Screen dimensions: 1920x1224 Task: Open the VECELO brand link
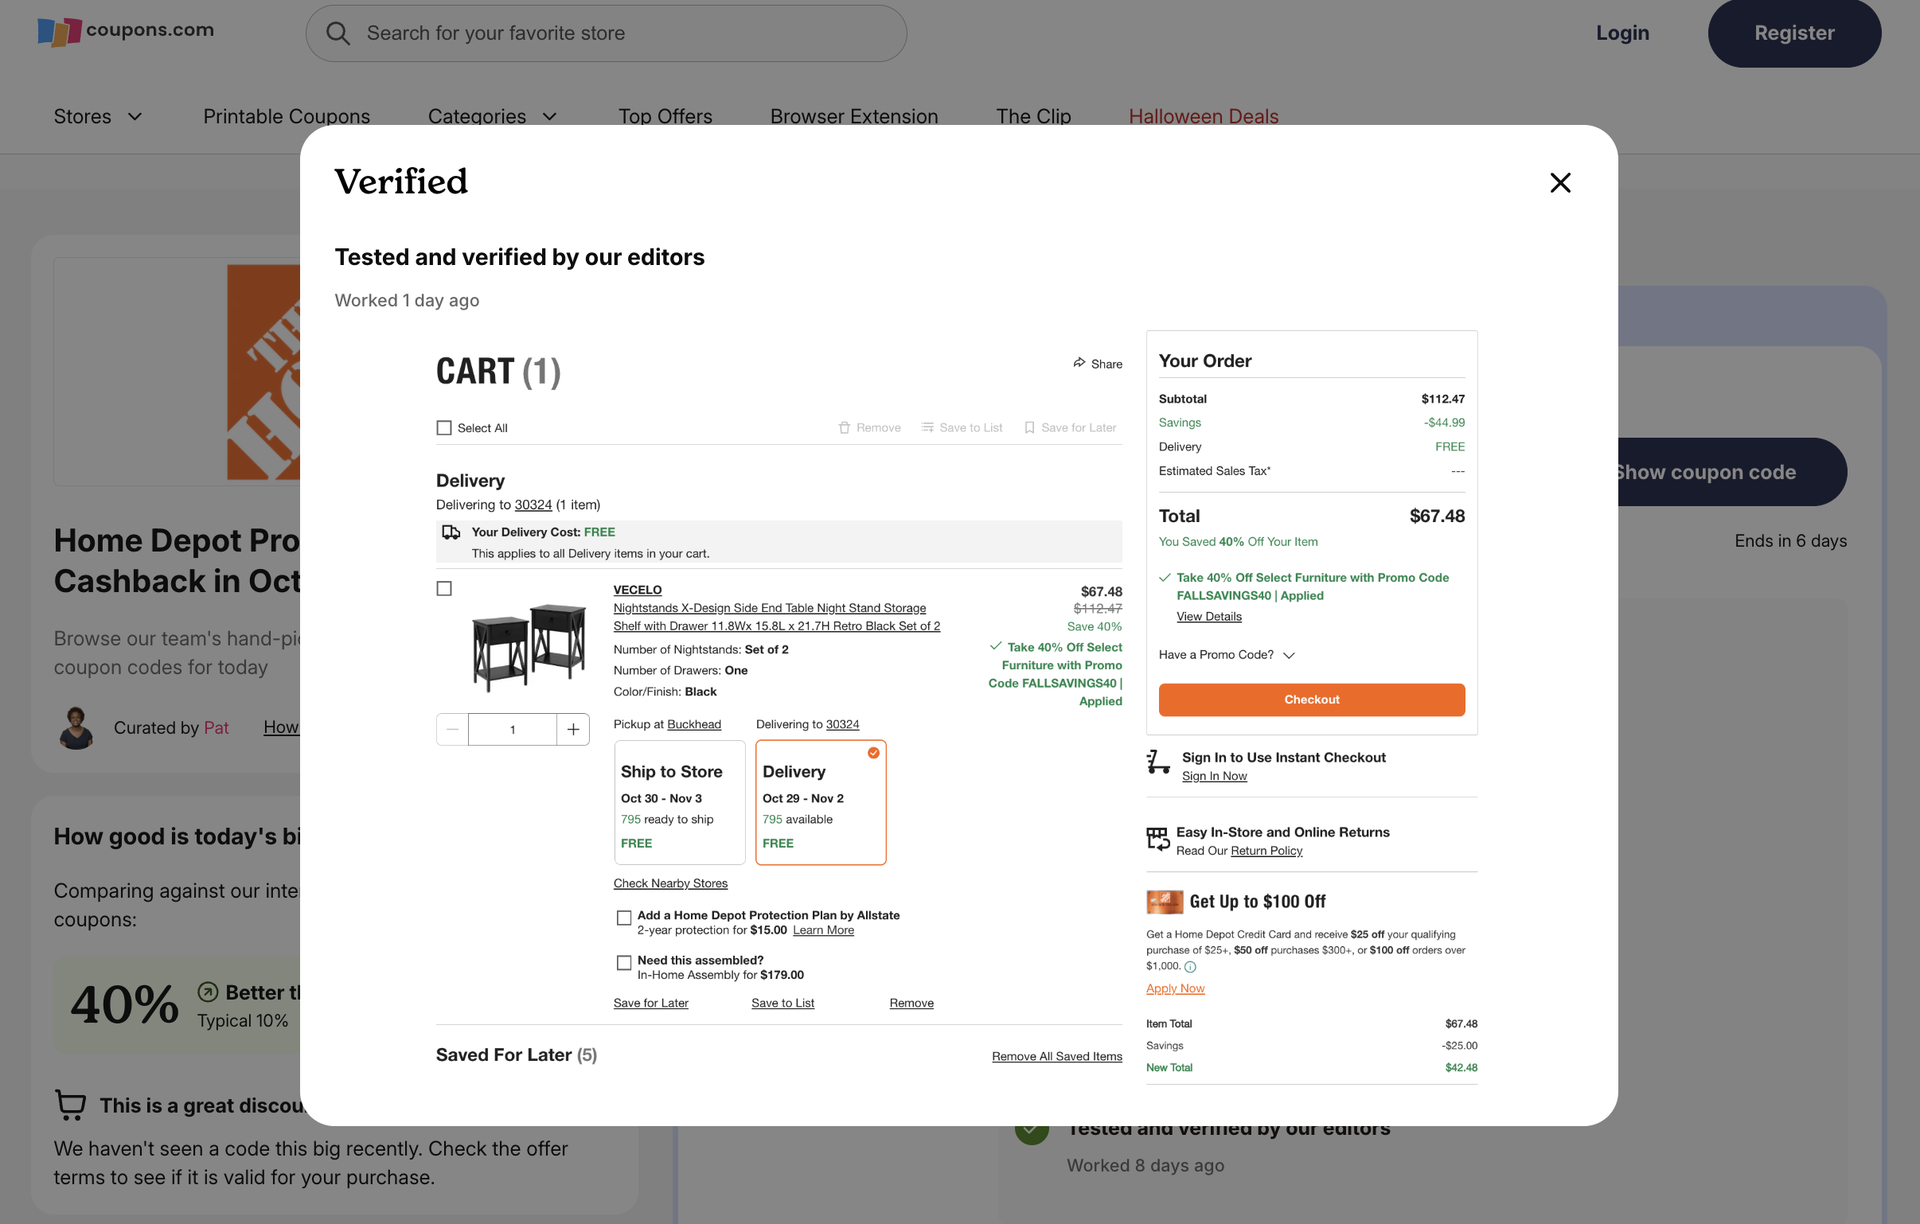pos(637,590)
